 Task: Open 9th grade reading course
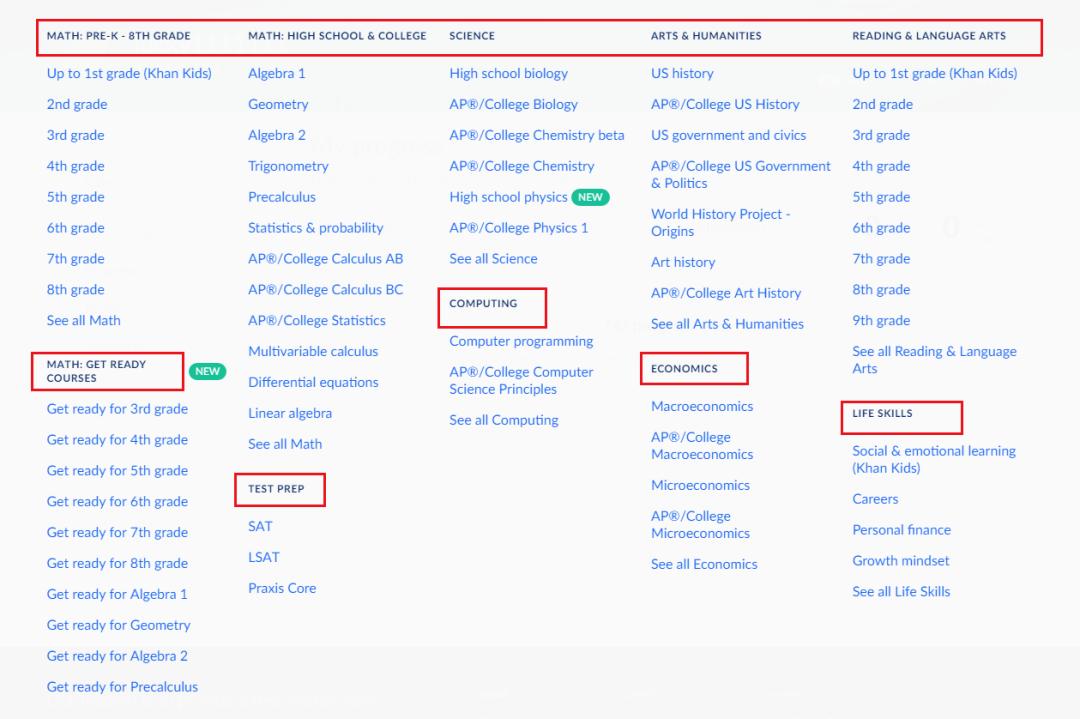tap(881, 321)
